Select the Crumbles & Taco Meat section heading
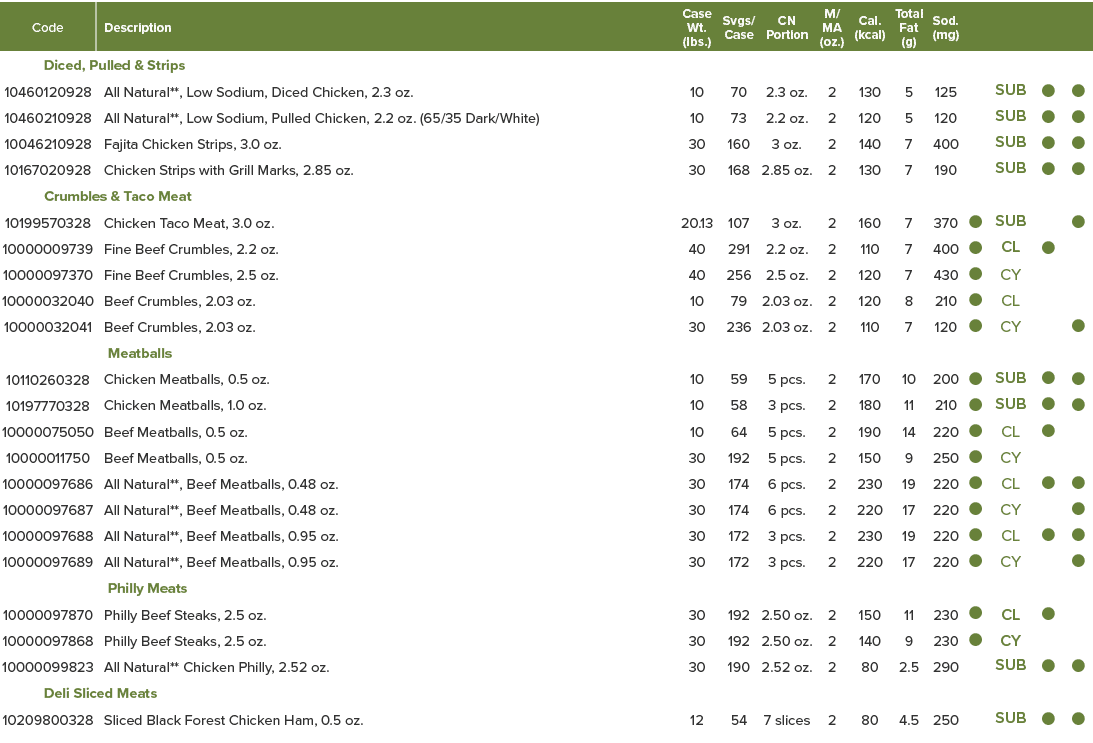Image resolution: width=1093 pixels, height=743 pixels. click(x=118, y=196)
